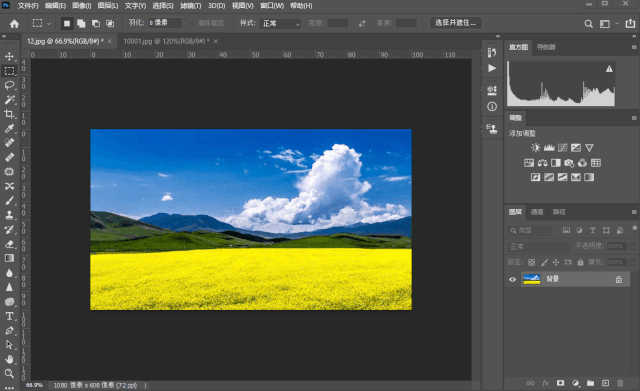Switch to the 10001.jpg document tab
Viewport: 640px width, 391px height.
(x=166, y=41)
